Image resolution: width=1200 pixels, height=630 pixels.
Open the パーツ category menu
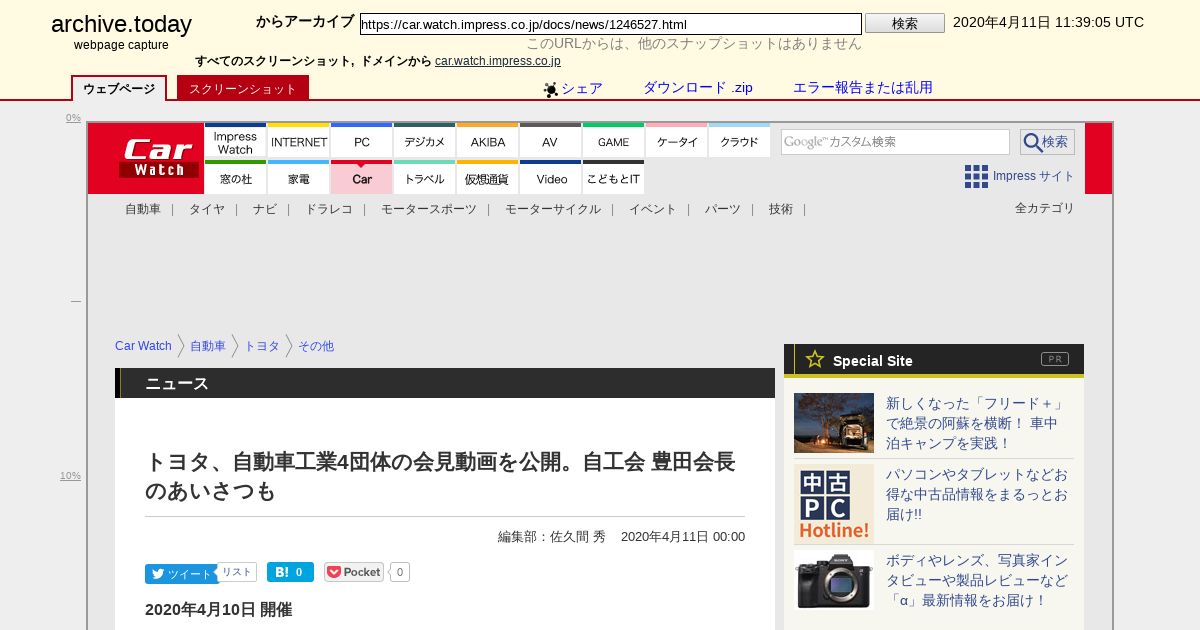[723, 209]
